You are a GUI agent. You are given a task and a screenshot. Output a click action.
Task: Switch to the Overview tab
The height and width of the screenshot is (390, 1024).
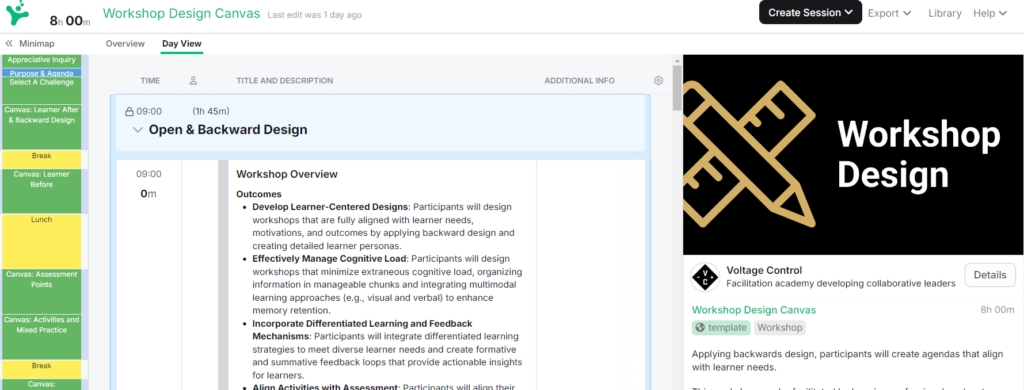point(125,44)
